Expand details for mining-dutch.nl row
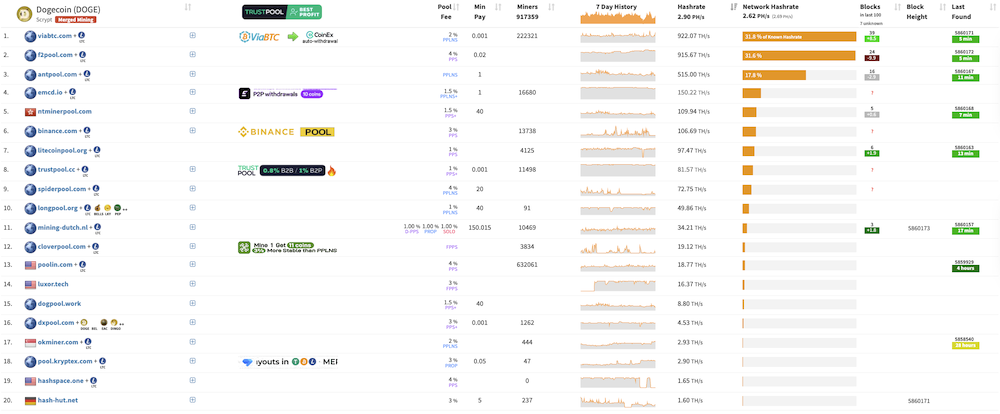 click(192, 227)
